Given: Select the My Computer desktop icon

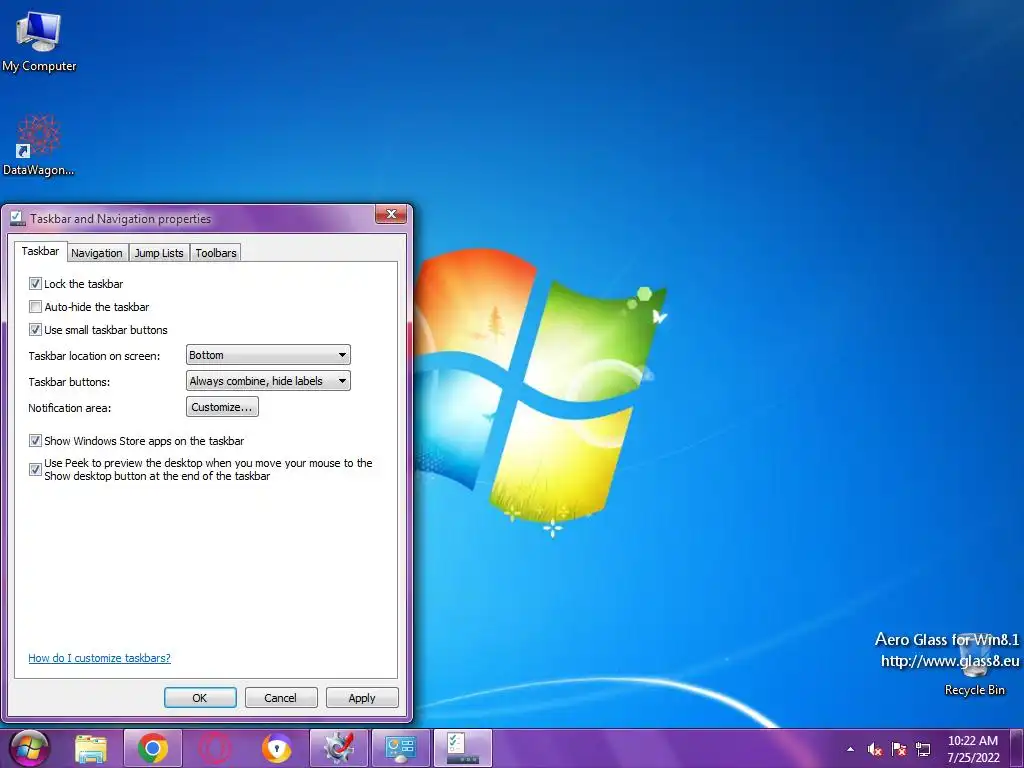Looking at the screenshot, I should coord(39,41).
